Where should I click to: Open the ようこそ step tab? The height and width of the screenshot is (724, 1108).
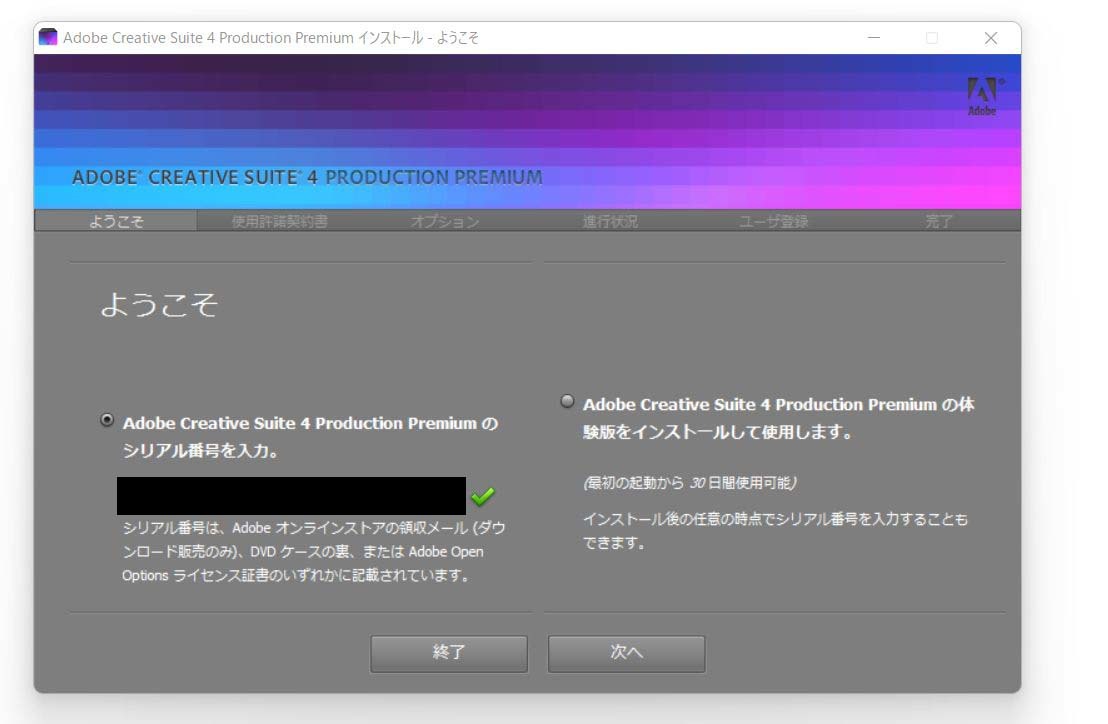point(116,221)
